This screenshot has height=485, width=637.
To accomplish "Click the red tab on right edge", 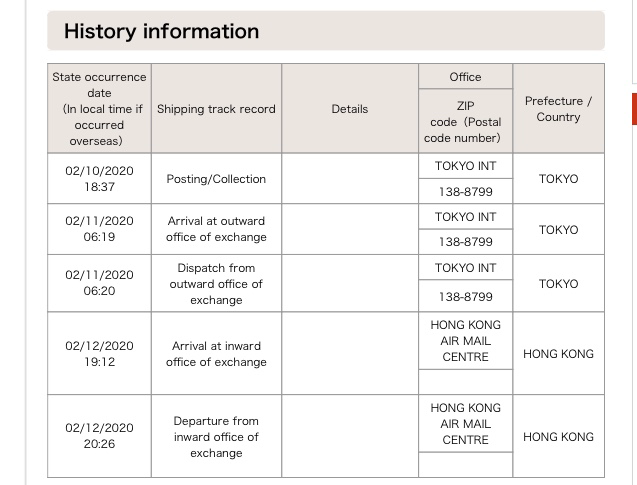I will tap(634, 109).
